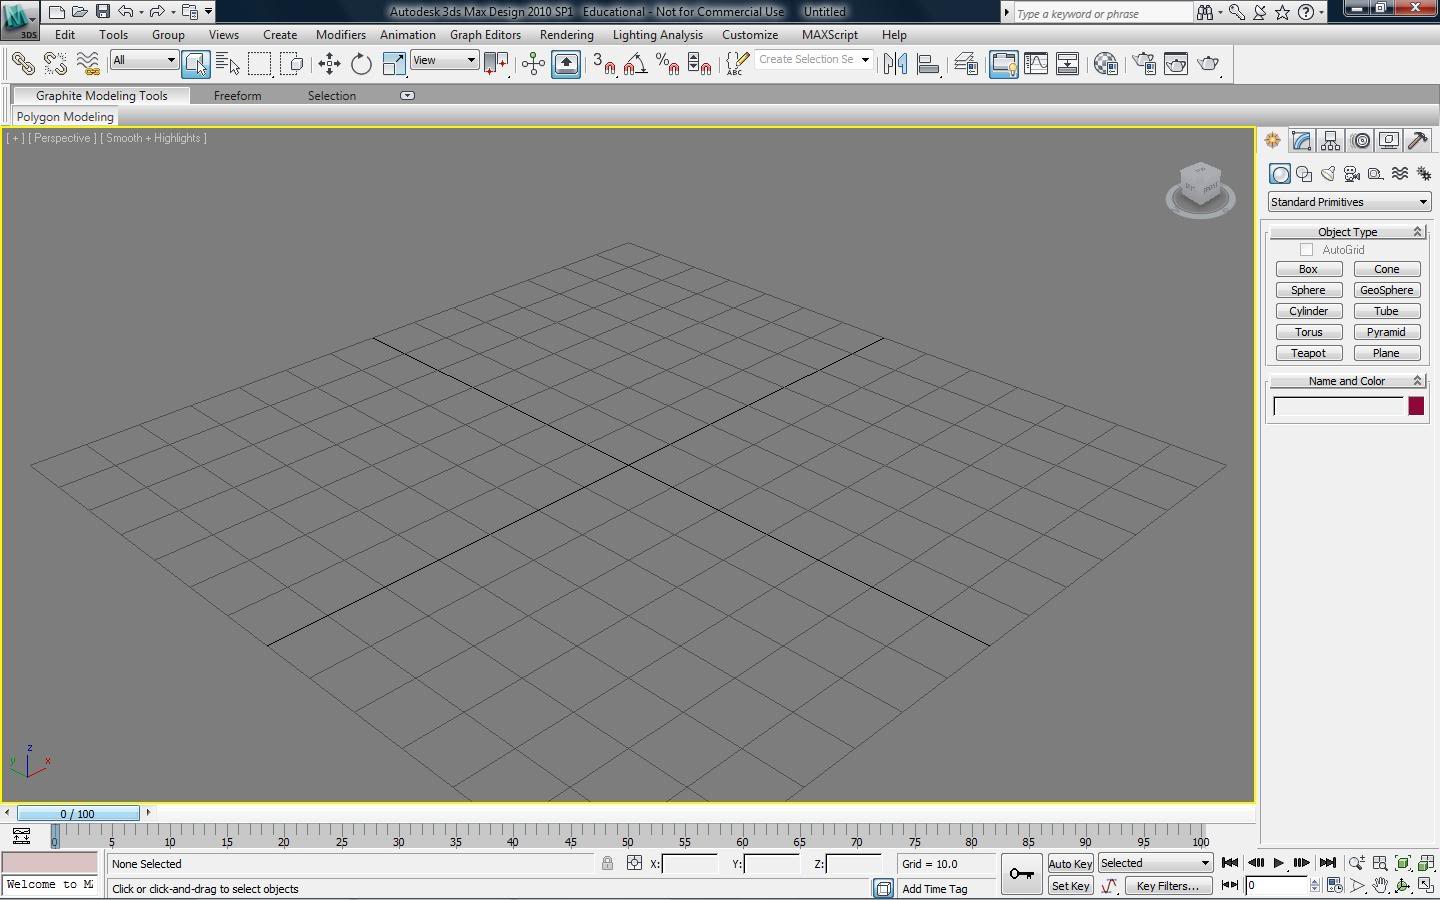The width and height of the screenshot is (1440, 900).
Task: Turn on Auto Key mode
Action: 1070,864
